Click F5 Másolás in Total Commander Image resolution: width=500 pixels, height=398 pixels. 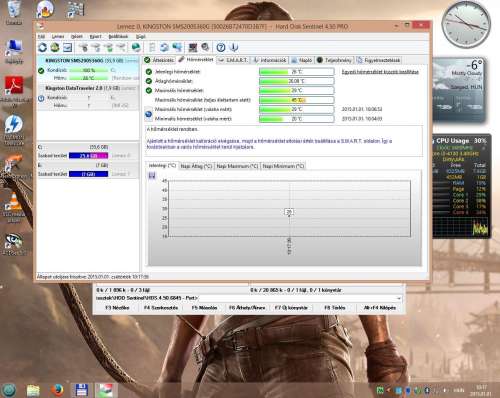(204, 308)
